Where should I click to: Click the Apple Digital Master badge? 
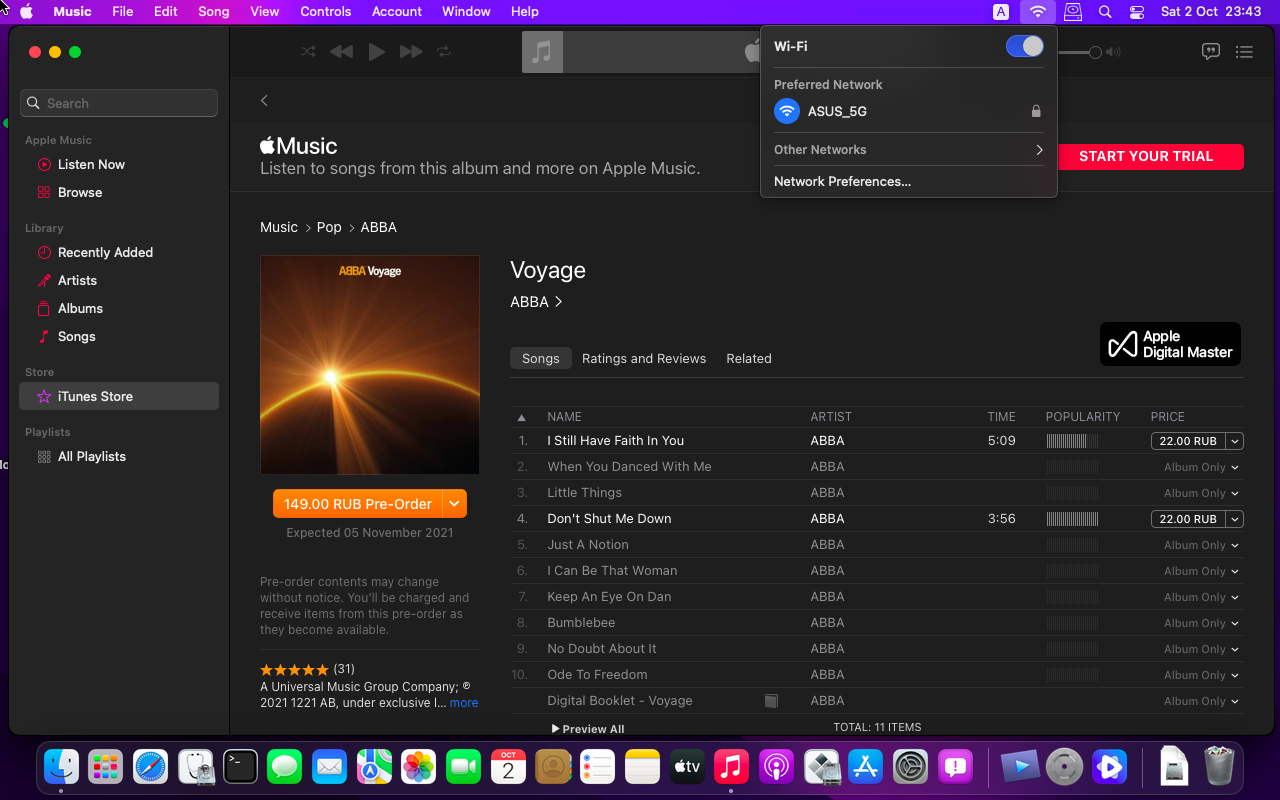(1170, 344)
